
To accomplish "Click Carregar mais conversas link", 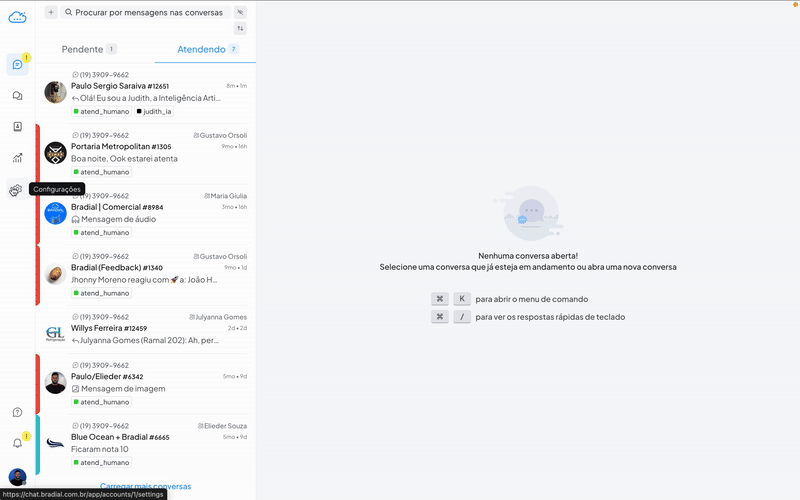I will 145,486.
